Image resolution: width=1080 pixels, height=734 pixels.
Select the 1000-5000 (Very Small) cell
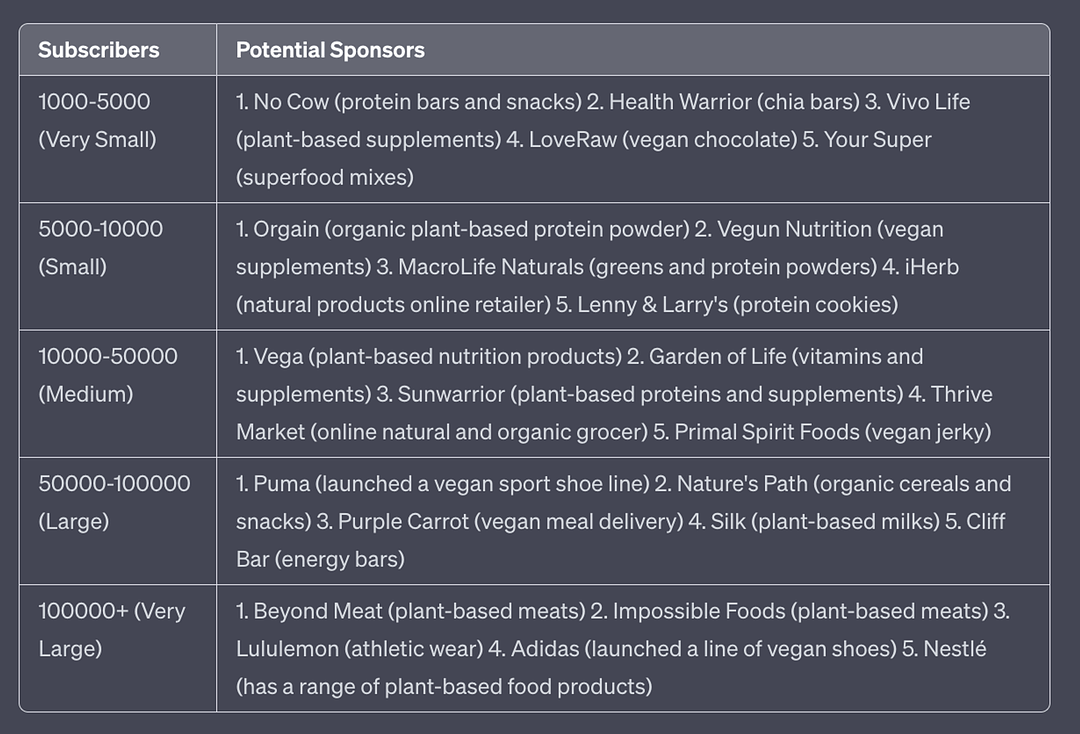coord(97,121)
